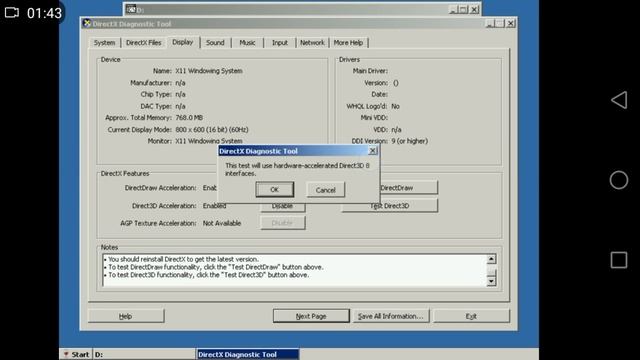
Task: Tap the Android back navigation icon
Action: [x=619, y=100]
